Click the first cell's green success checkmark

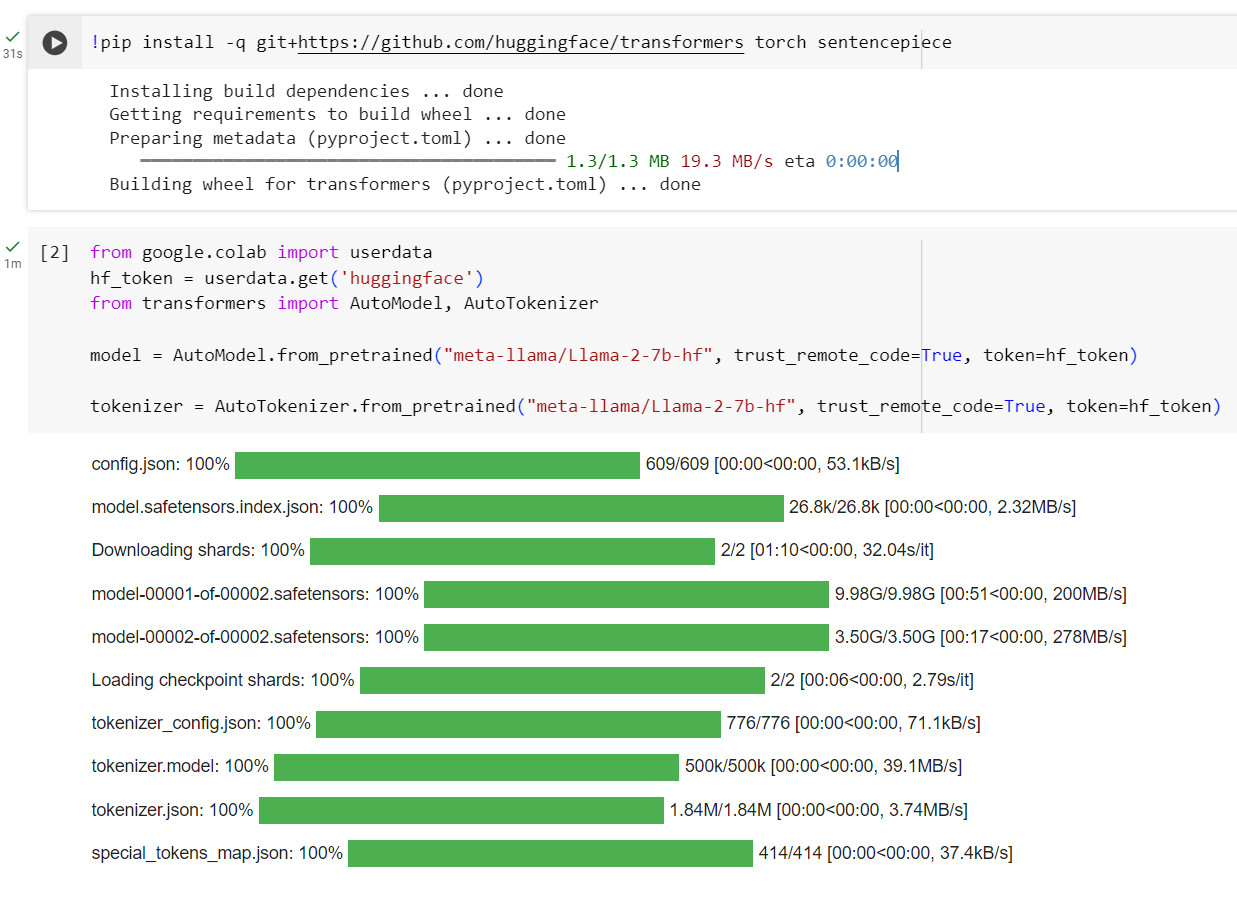click(x=12, y=36)
